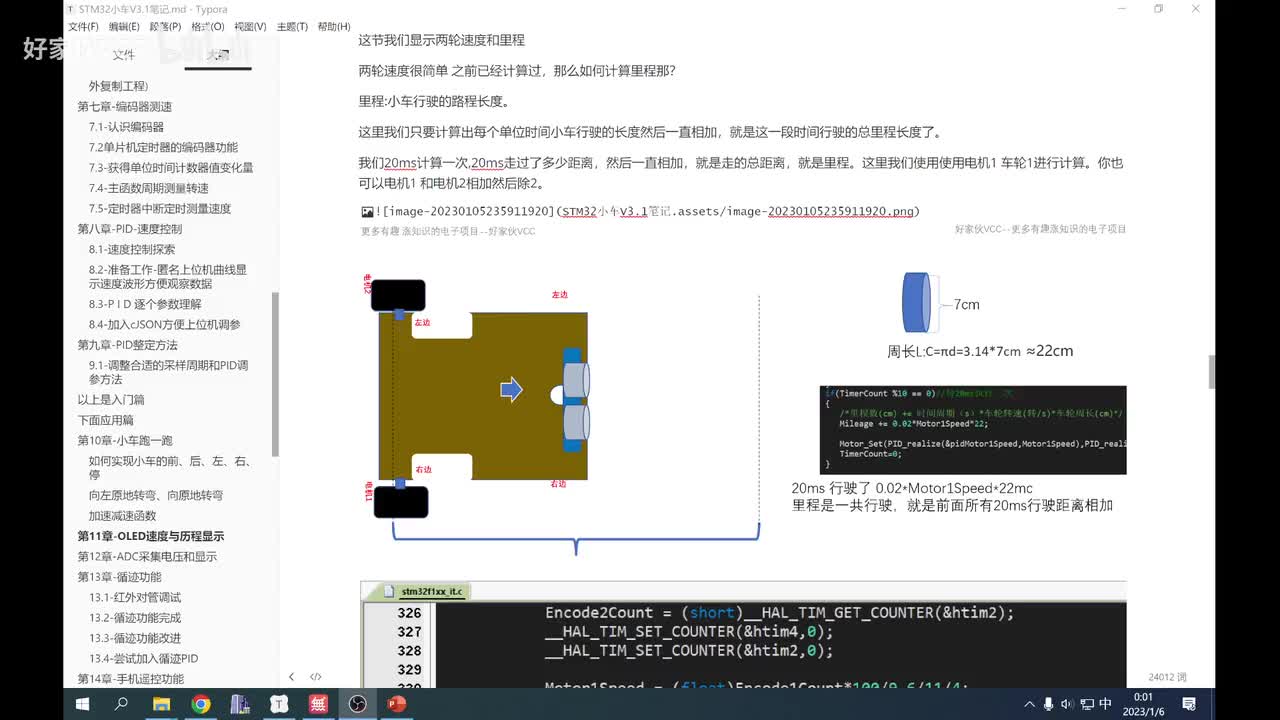Click the blue wheel 7cm illustration

[917, 302]
